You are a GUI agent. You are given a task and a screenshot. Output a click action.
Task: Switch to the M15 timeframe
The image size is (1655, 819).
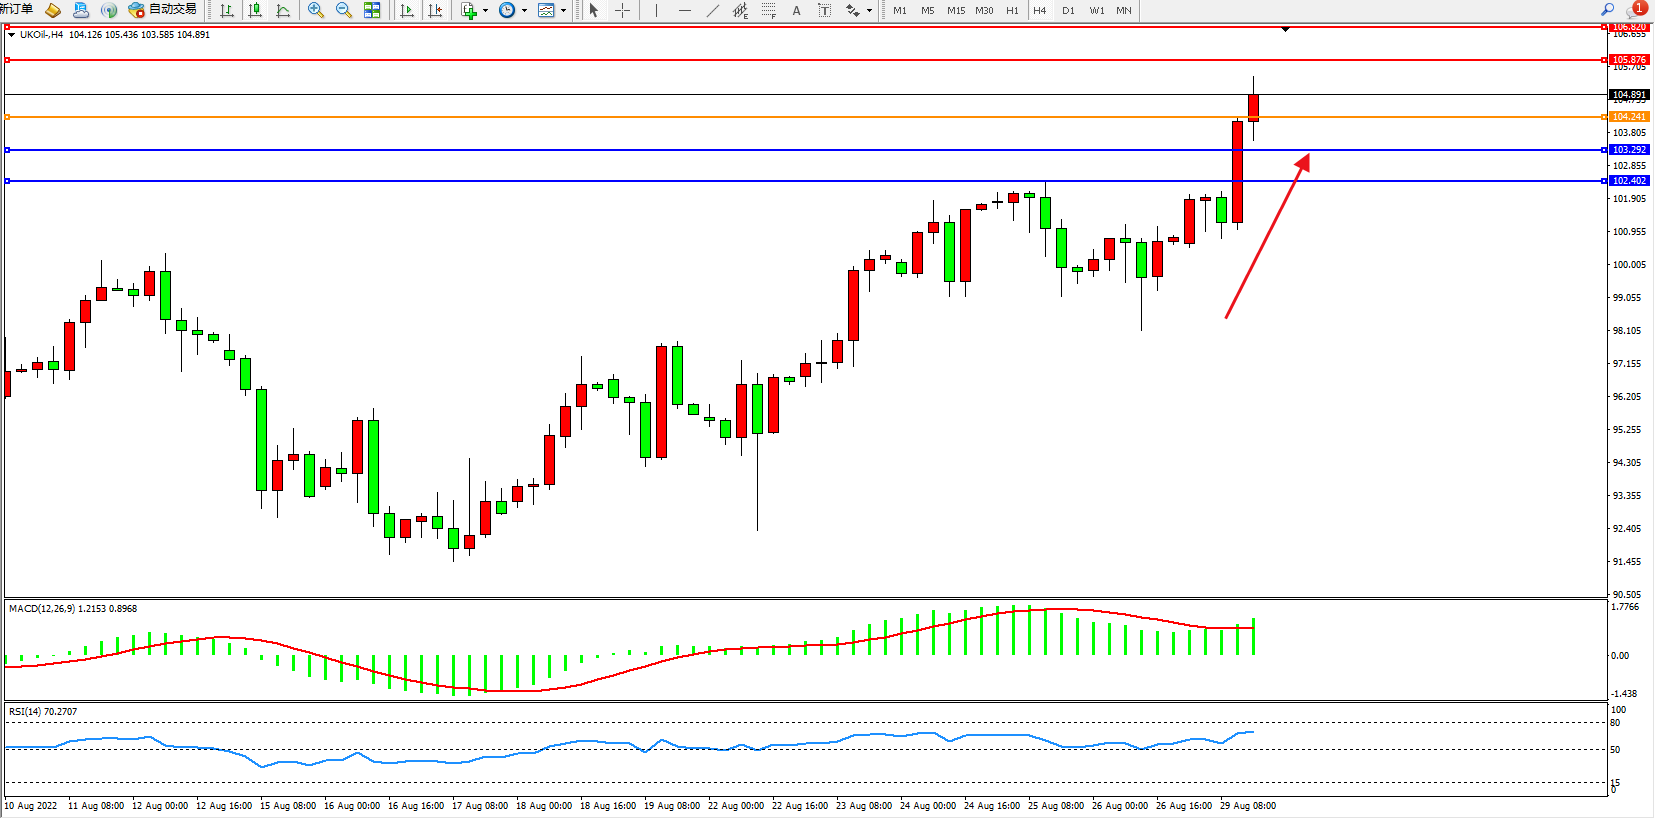[956, 10]
